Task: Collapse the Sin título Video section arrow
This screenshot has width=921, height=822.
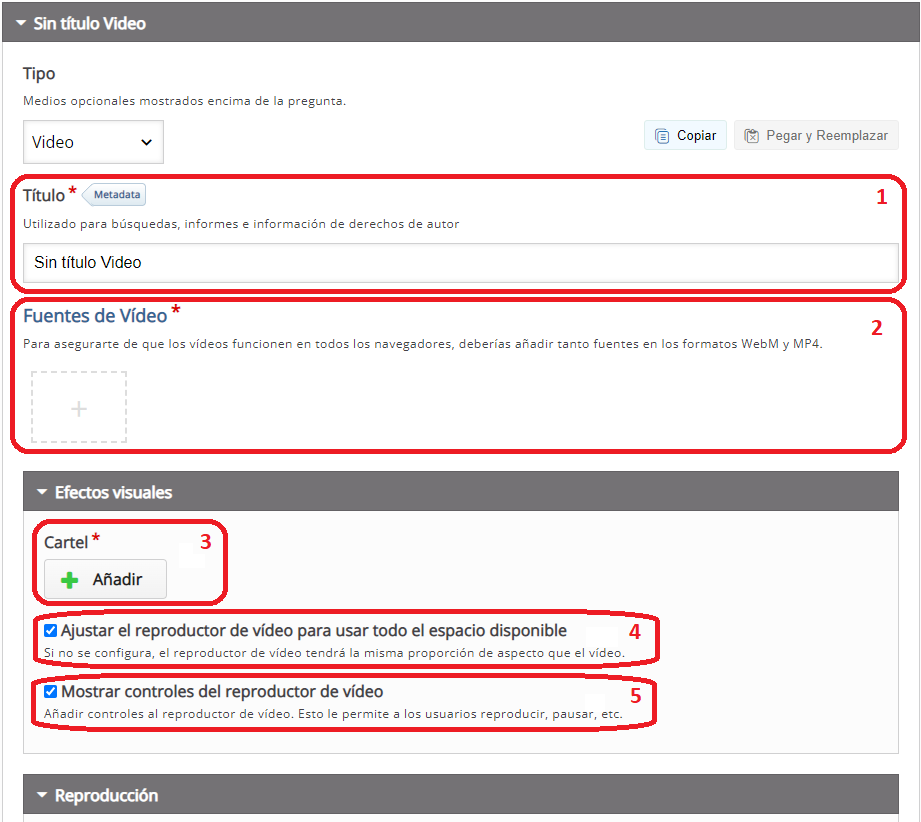Action: (20, 23)
